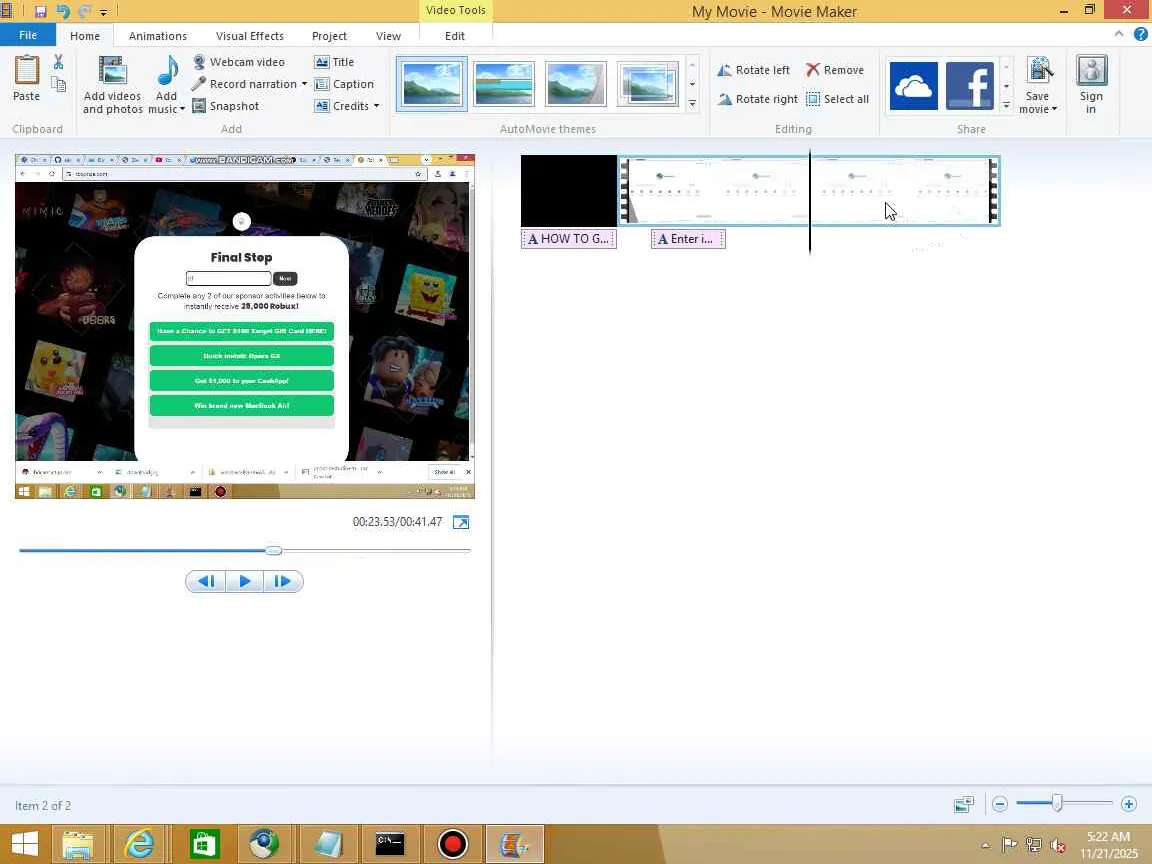Open Command Prompt from taskbar
Viewport: 1152px width, 864px height.
click(x=389, y=843)
